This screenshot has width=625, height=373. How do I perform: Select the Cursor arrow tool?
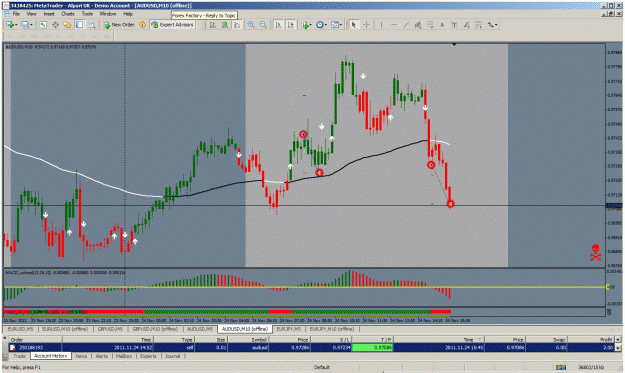(353, 25)
